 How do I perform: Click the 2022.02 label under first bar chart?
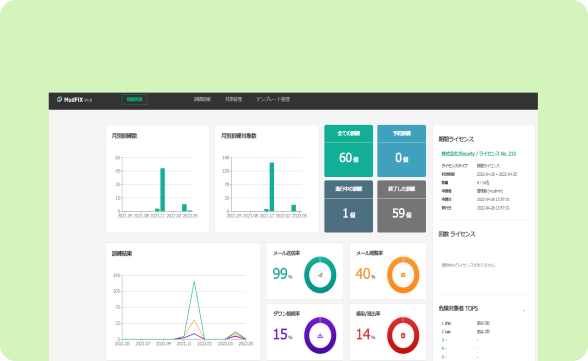174,216
